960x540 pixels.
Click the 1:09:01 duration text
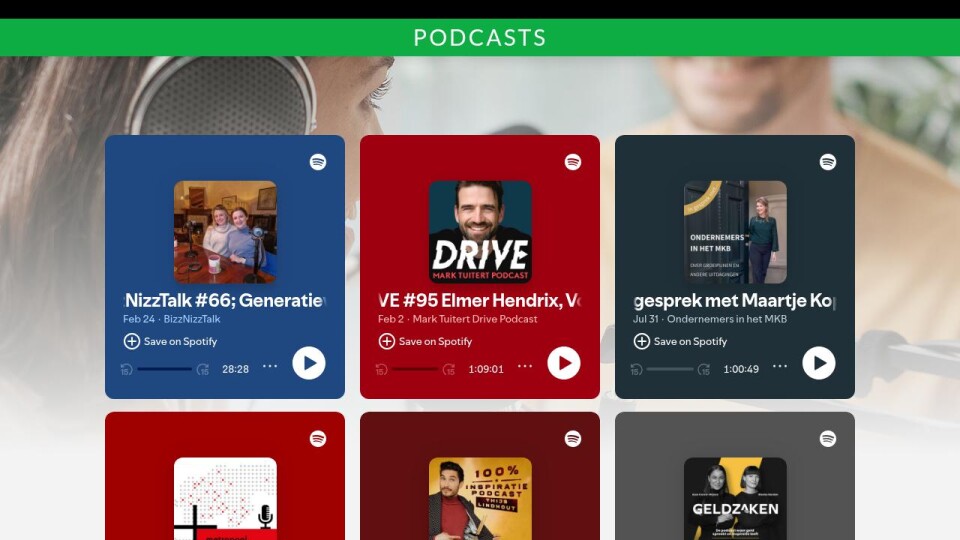coord(486,369)
